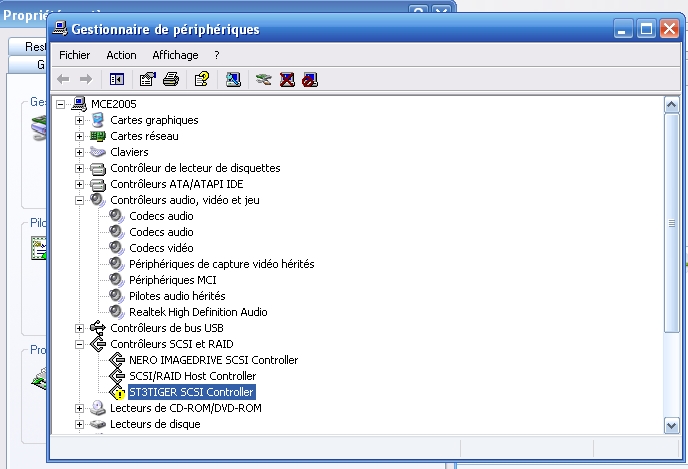The width and height of the screenshot is (688, 469).
Task: Select the ST3TIGER SCSI Controller entry
Action: [191, 392]
